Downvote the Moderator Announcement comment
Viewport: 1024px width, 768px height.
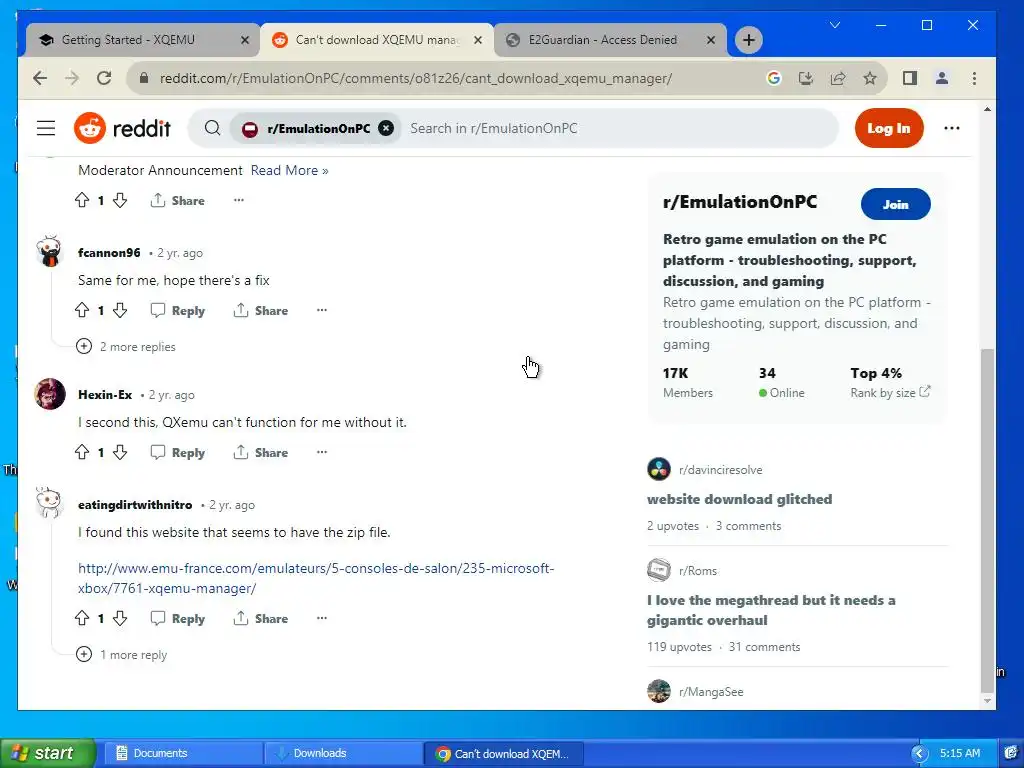(x=120, y=200)
